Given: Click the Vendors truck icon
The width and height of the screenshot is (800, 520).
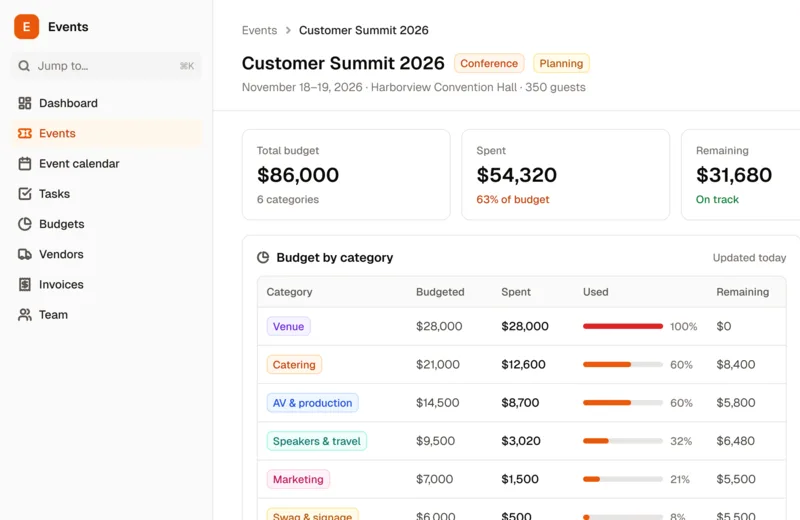Looking at the screenshot, I should pos(24,254).
